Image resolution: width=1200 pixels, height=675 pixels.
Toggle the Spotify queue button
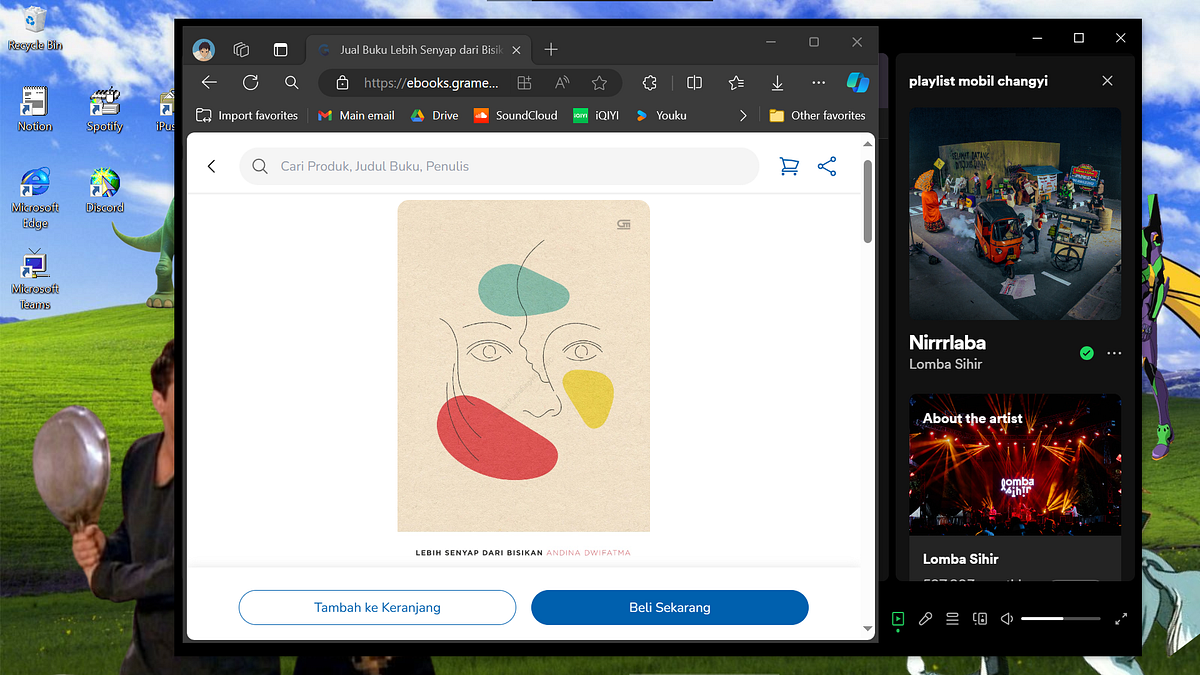(x=952, y=619)
